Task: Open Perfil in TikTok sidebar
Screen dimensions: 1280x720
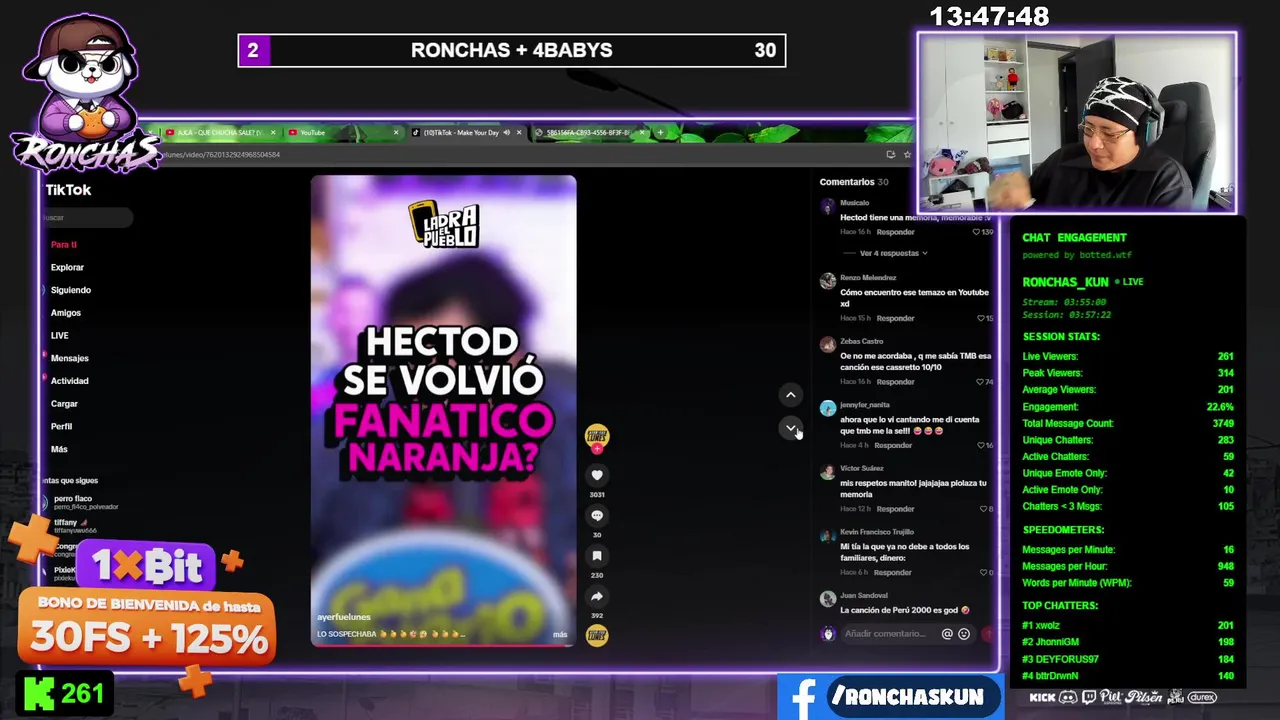Action: tap(61, 426)
